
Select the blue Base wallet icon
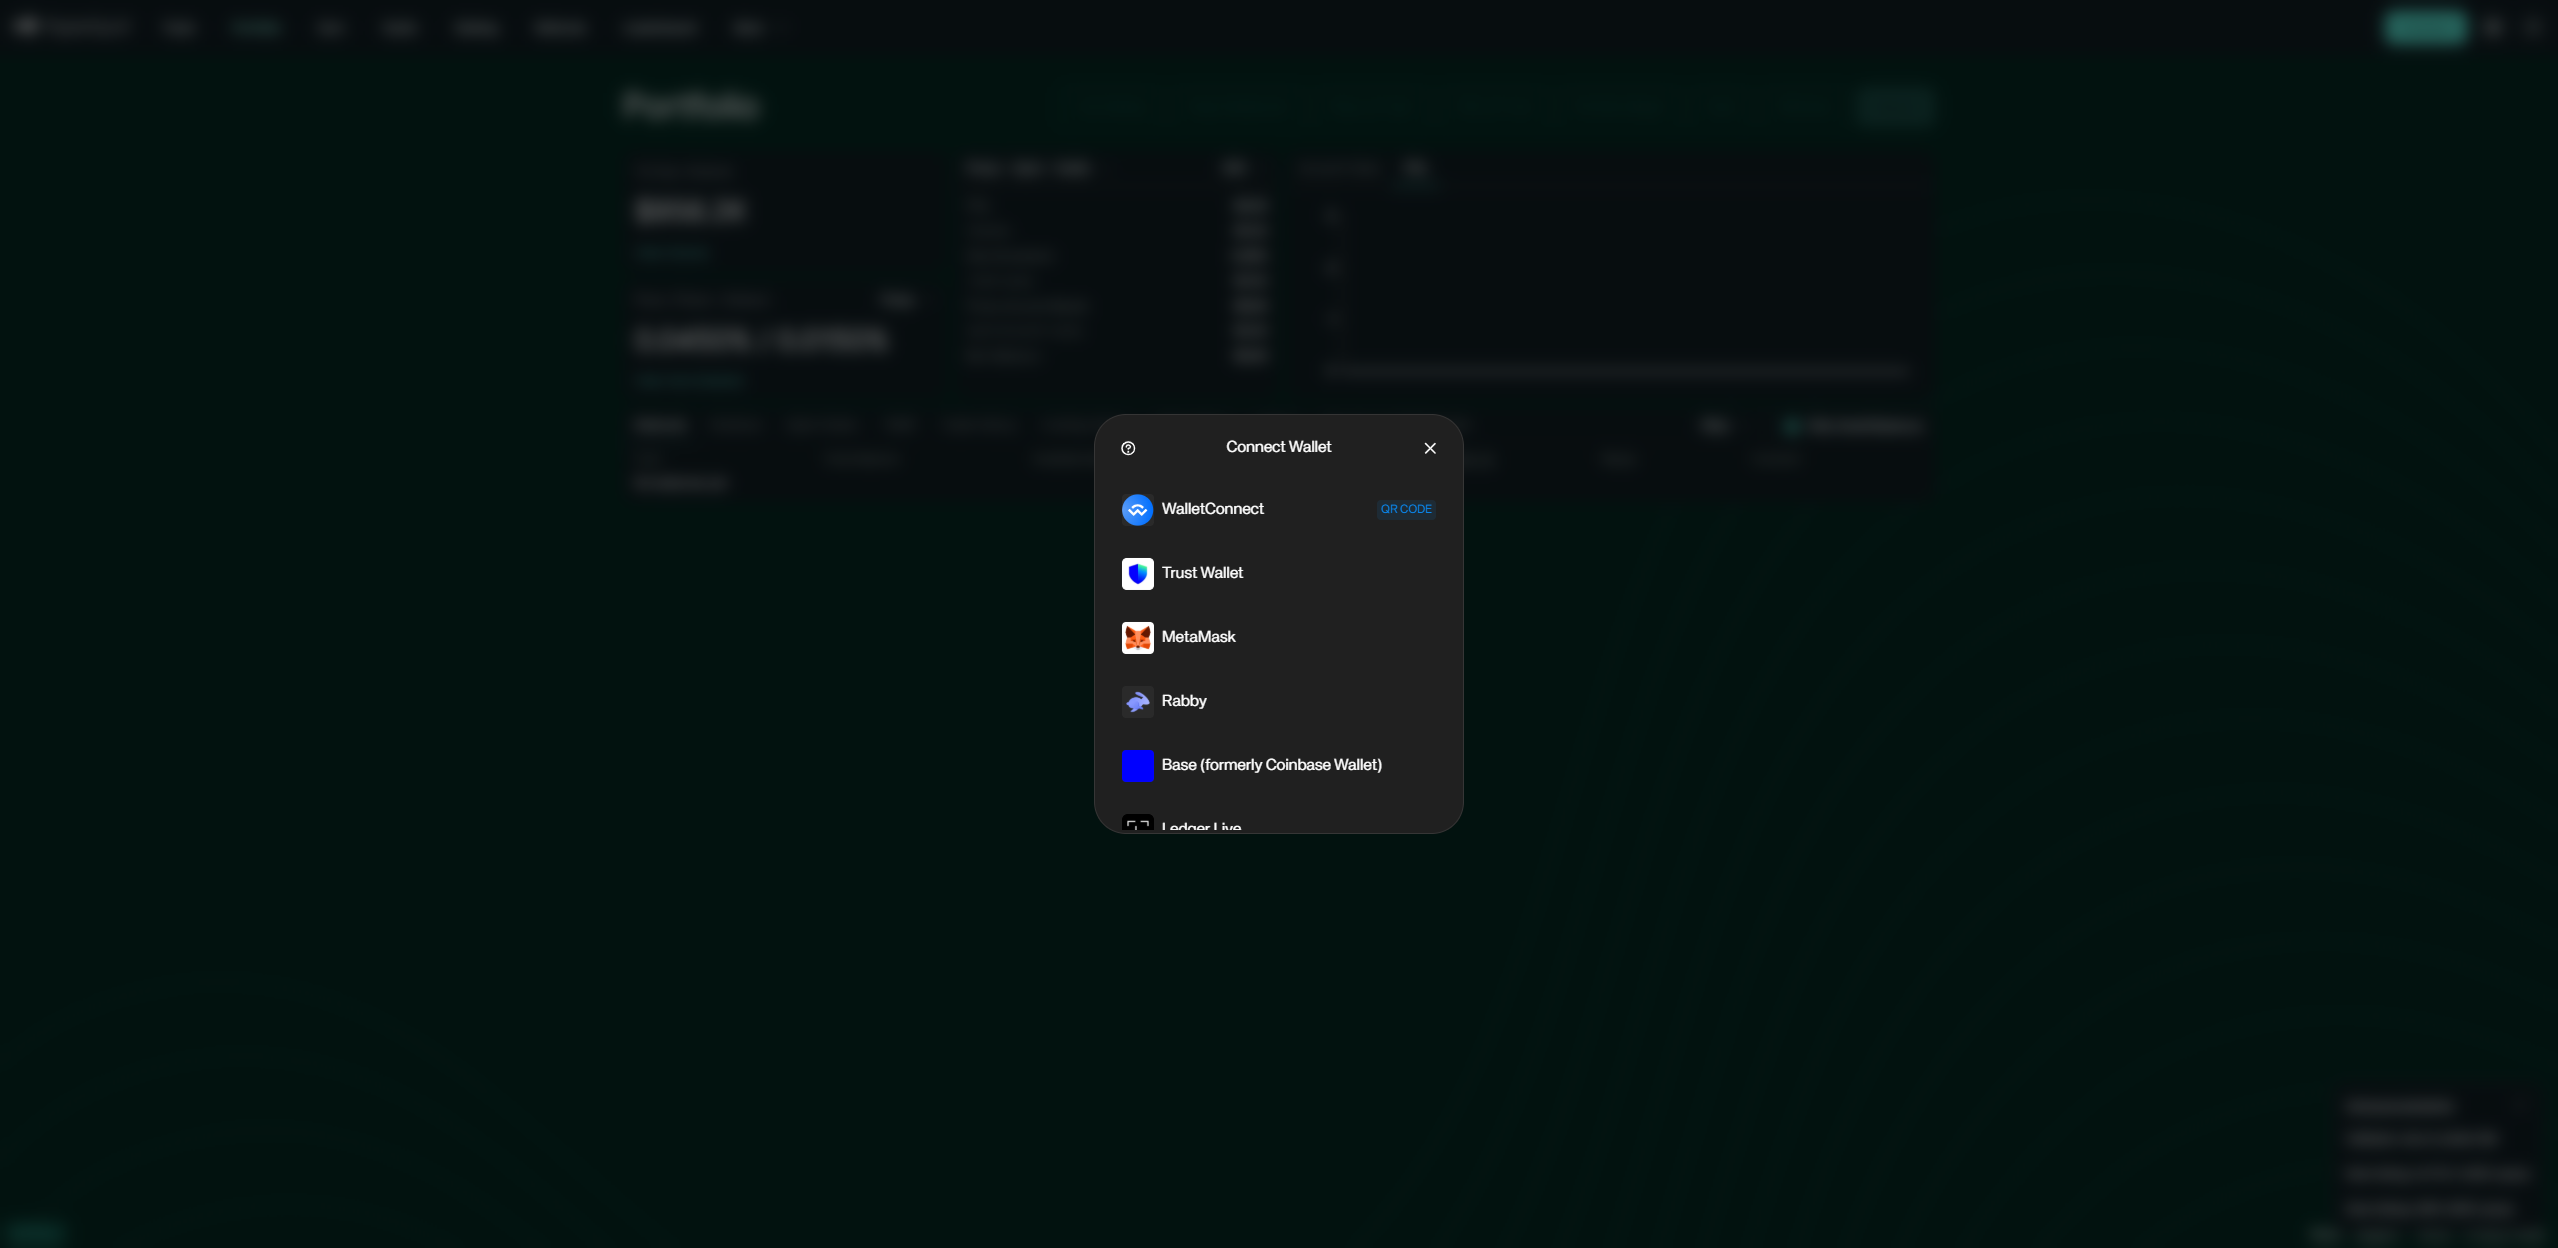(x=1137, y=766)
